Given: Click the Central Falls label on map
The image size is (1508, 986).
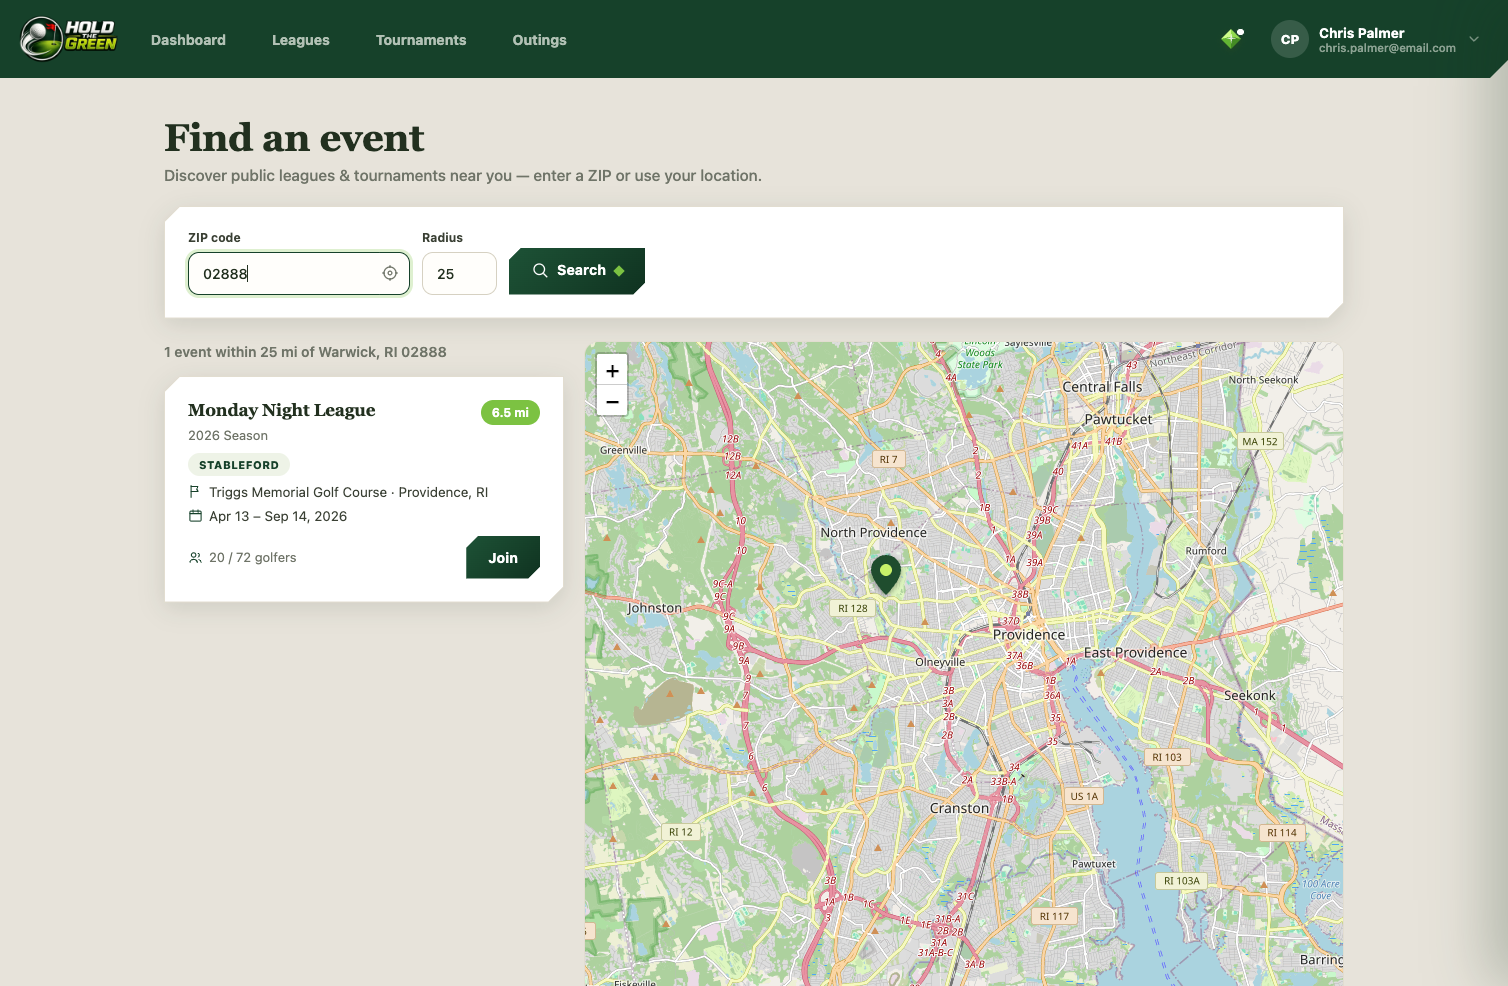Looking at the screenshot, I should point(1102,387).
